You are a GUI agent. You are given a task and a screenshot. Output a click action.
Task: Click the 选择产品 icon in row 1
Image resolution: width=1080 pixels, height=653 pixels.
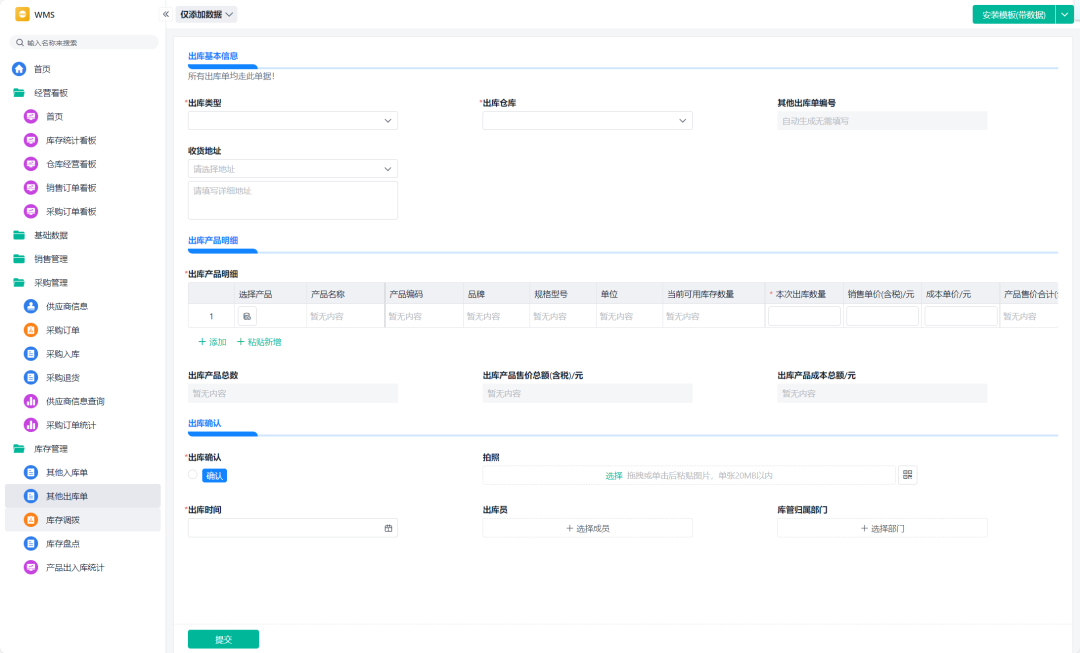click(x=247, y=316)
